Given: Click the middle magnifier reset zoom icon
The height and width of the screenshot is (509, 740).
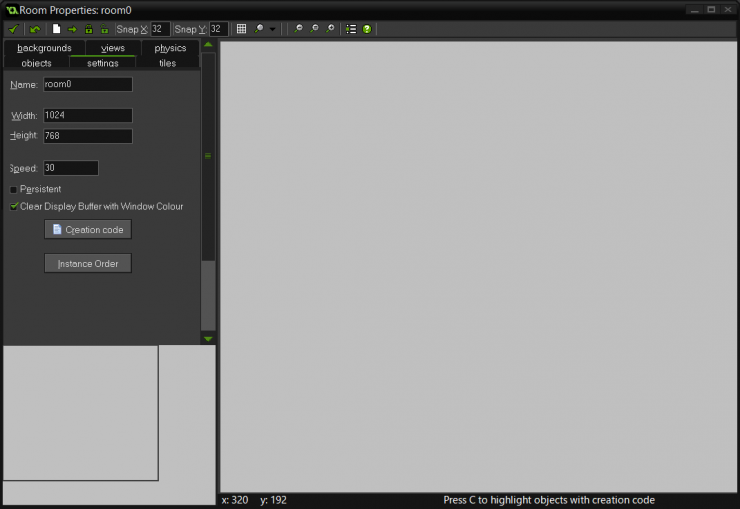Looking at the screenshot, I should click(314, 29).
